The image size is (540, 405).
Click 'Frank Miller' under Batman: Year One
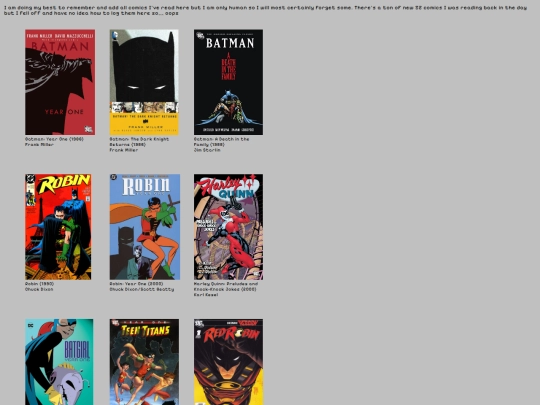click(39, 145)
